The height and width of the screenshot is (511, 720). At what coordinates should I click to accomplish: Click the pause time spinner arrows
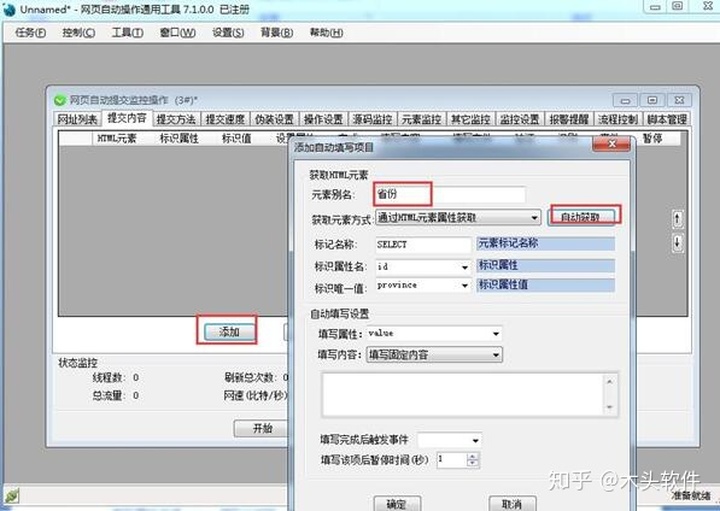tap(472, 460)
